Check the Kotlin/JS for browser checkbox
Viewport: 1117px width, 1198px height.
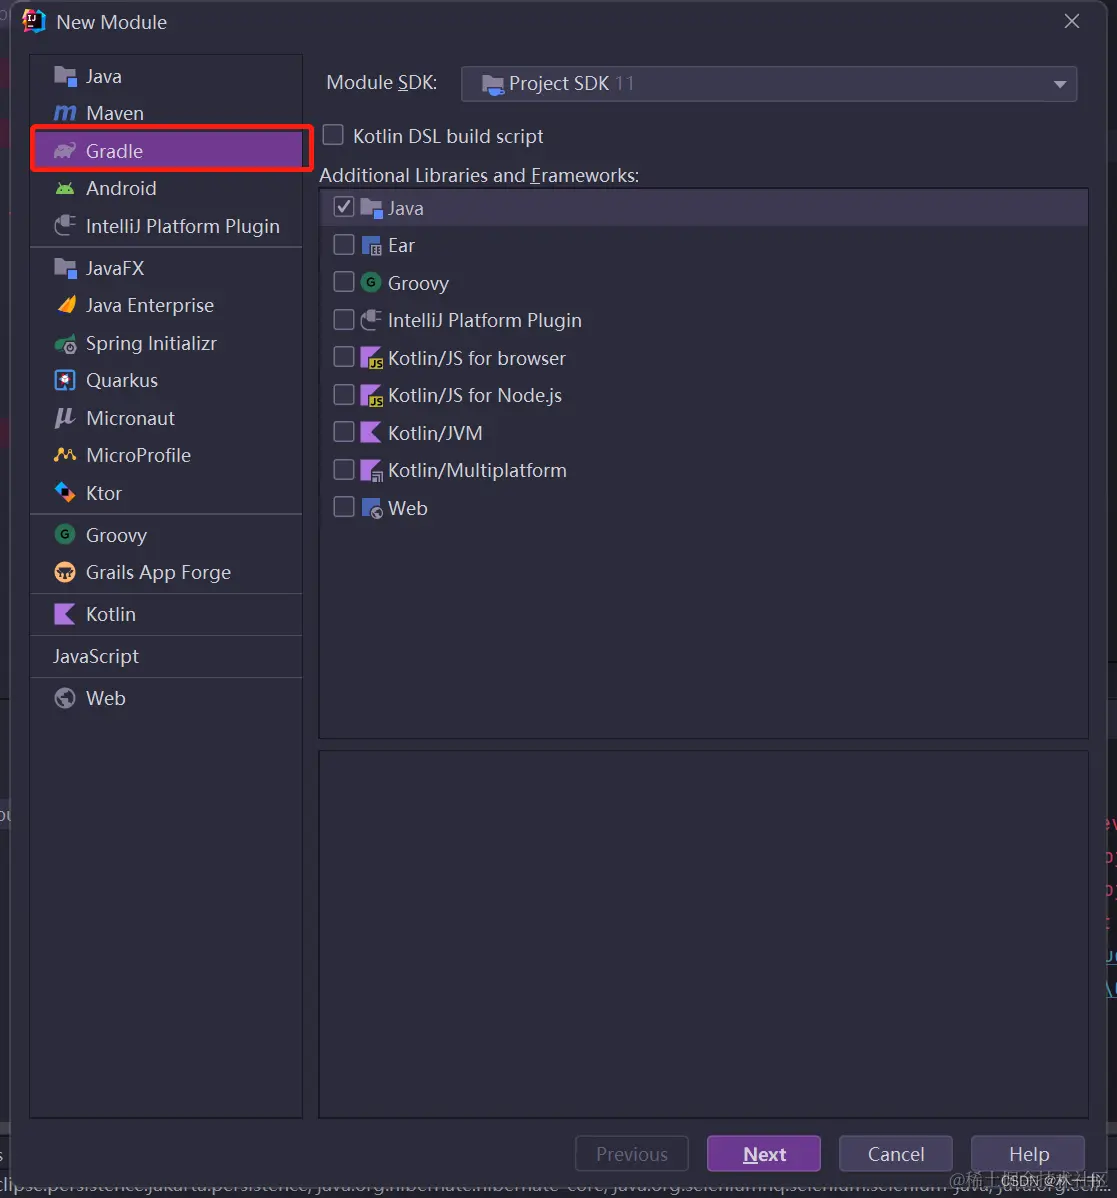pyautogui.click(x=344, y=357)
